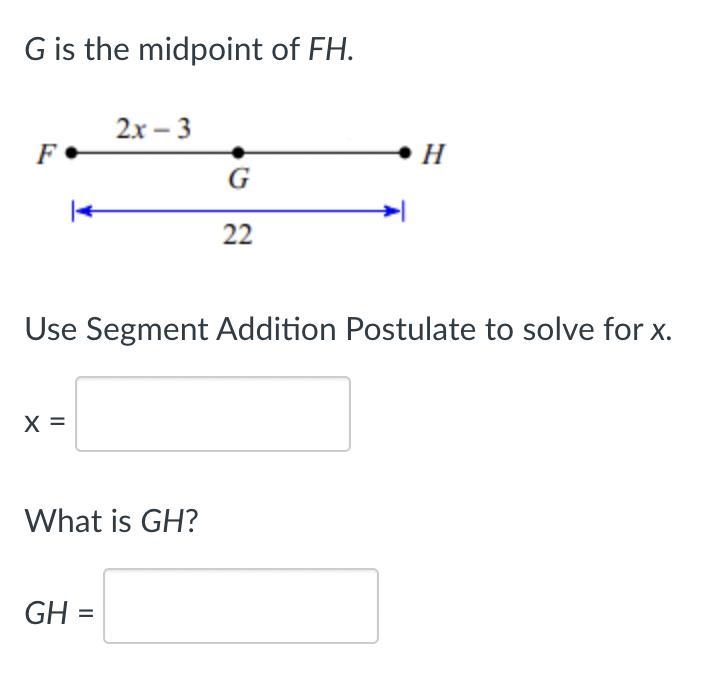
Task: Click the Segment Addition Postulate instruction text
Action: pyautogui.click(x=348, y=329)
